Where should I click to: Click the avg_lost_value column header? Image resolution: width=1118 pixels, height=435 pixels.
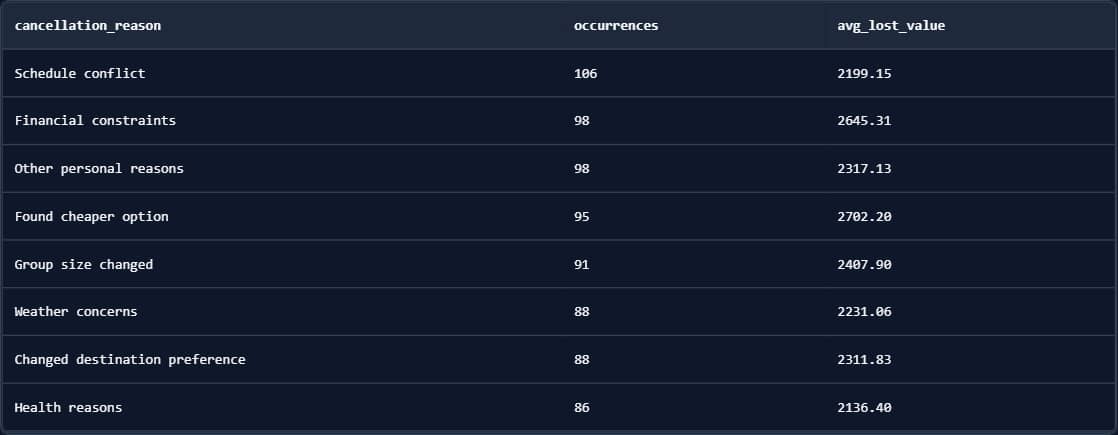coord(891,26)
